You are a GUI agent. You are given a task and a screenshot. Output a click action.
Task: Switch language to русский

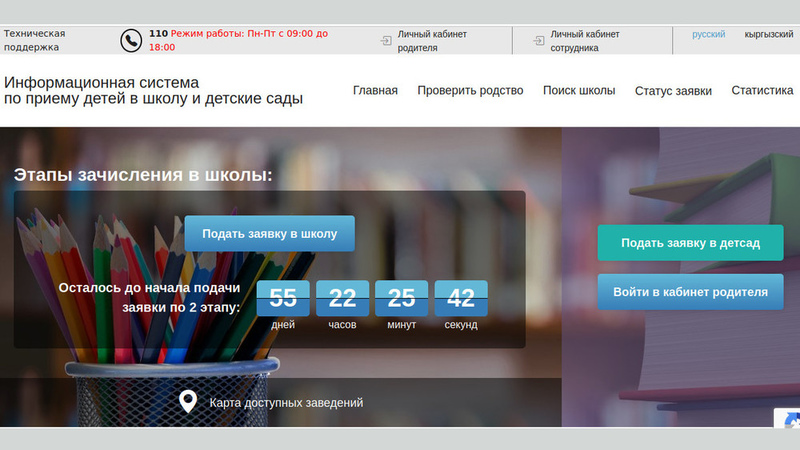pos(709,34)
